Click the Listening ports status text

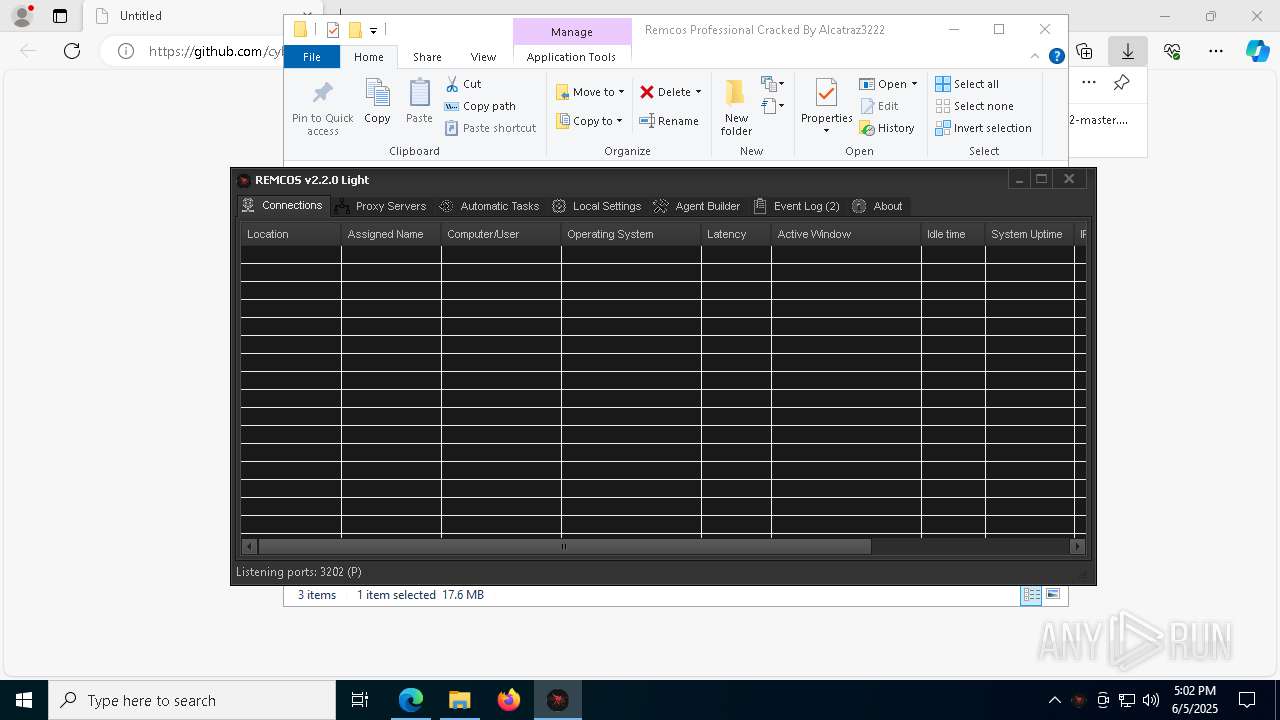[x=299, y=572]
